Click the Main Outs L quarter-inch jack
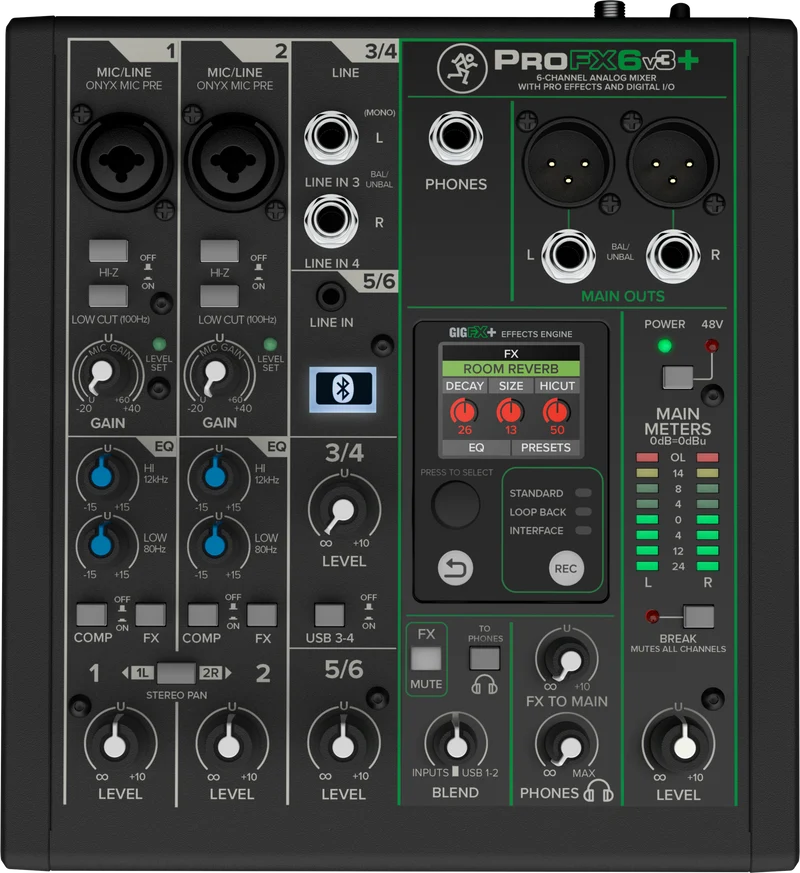This screenshot has width=800, height=873. (568, 256)
